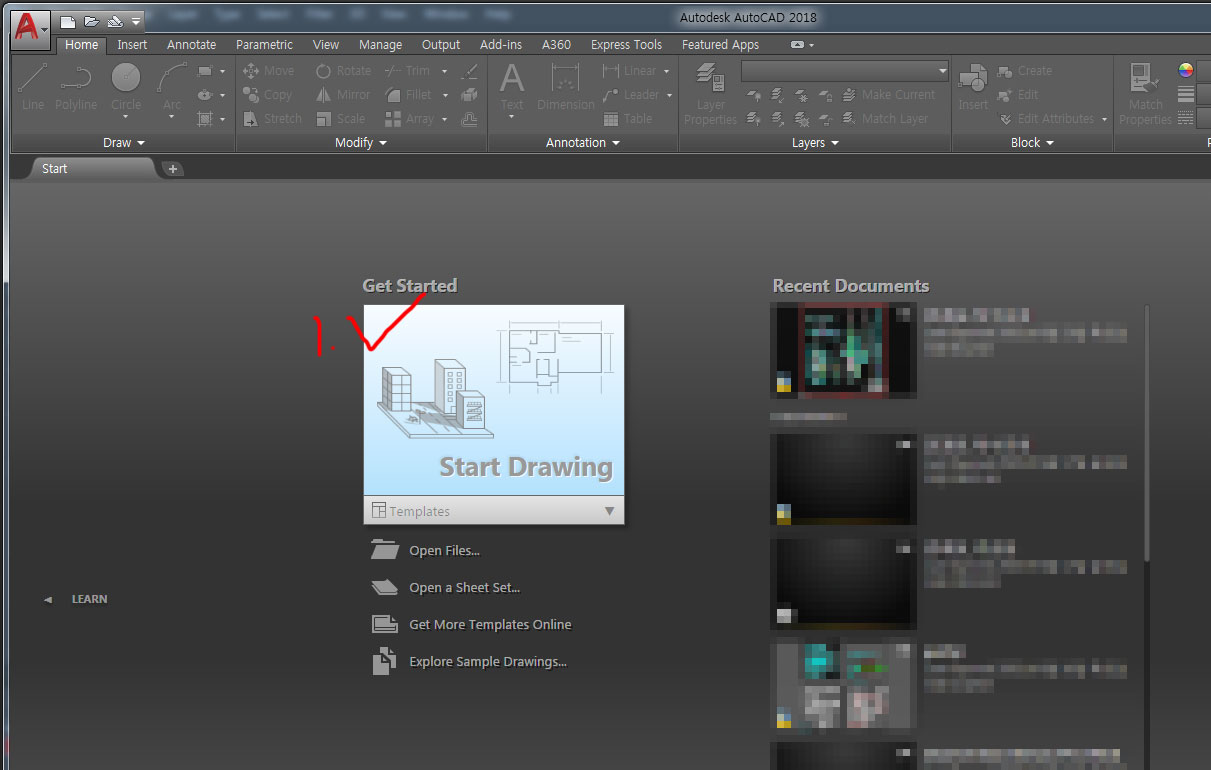Screen dimensions: 1211x770
Task: Switch to the Insert ribbon tab
Action: pos(132,45)
